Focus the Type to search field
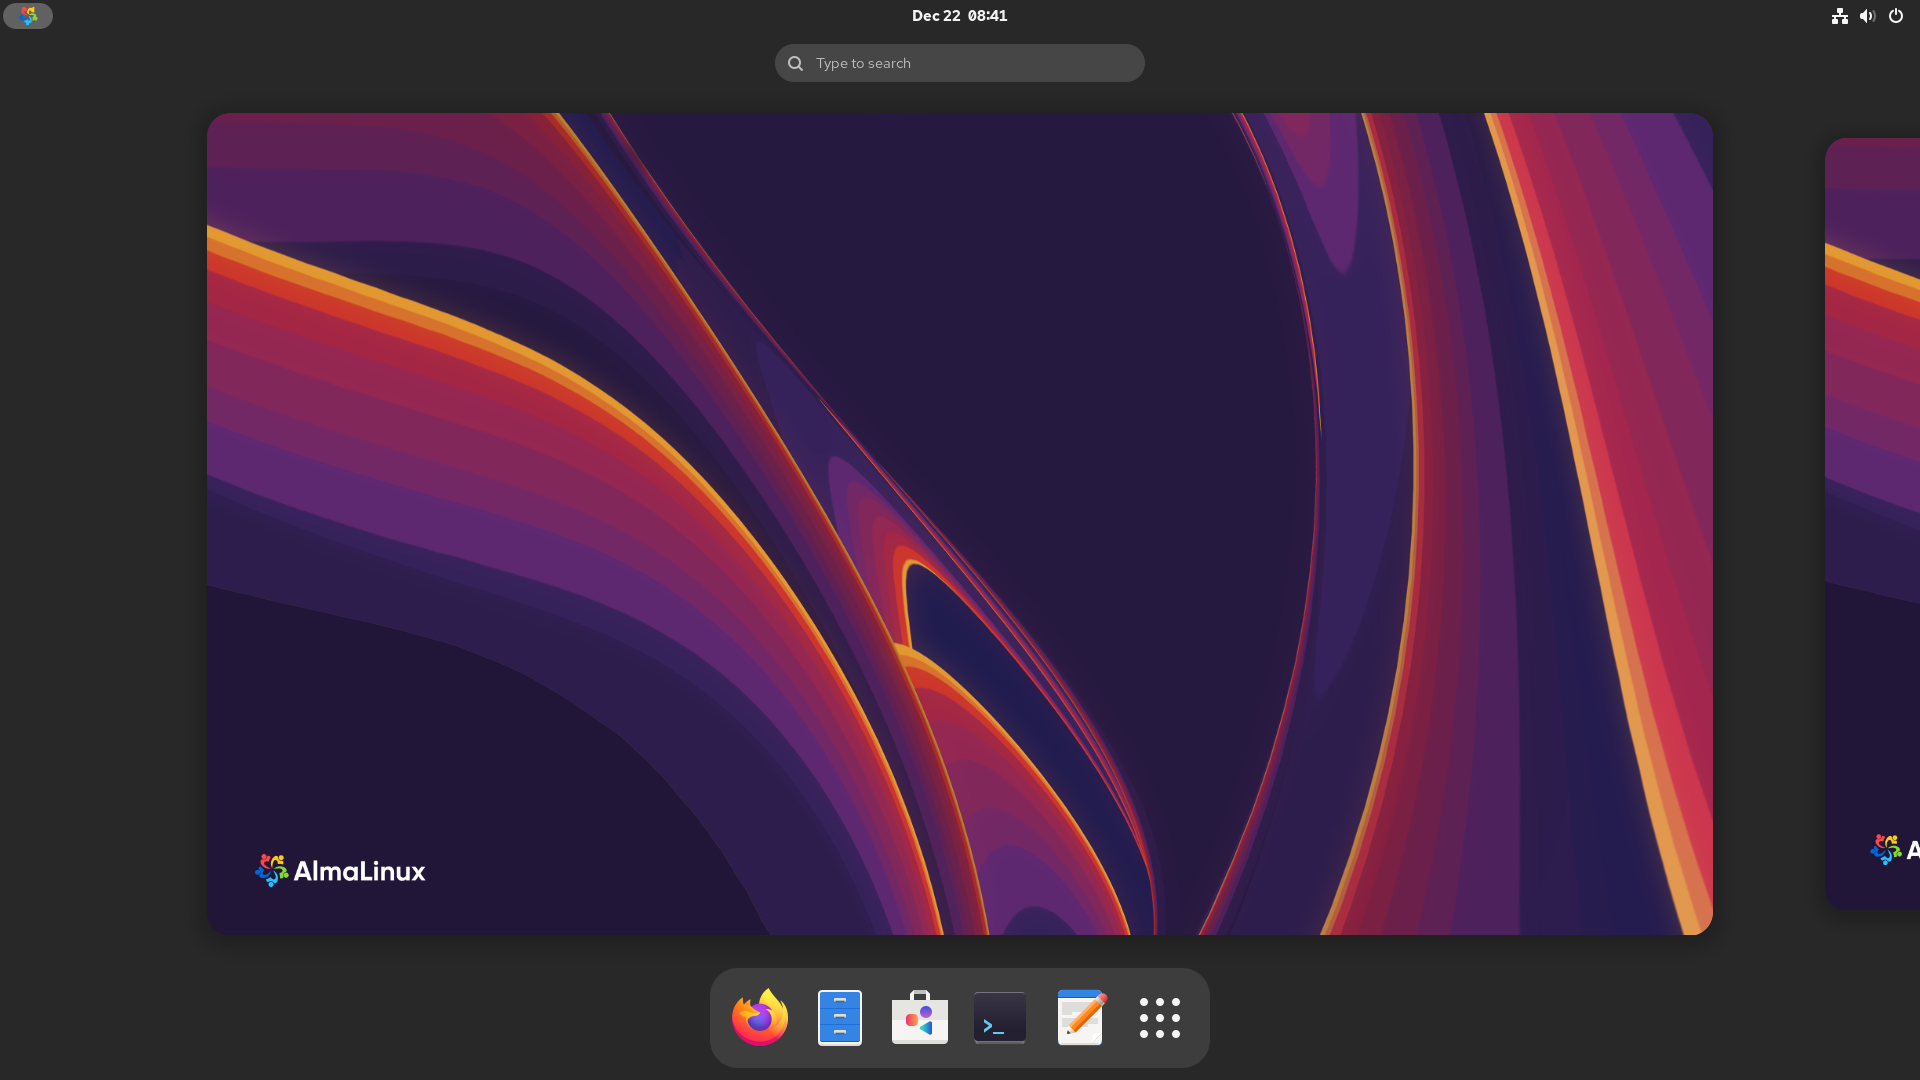Viewport: 1920px width, 1080px height. click(959, 62)
